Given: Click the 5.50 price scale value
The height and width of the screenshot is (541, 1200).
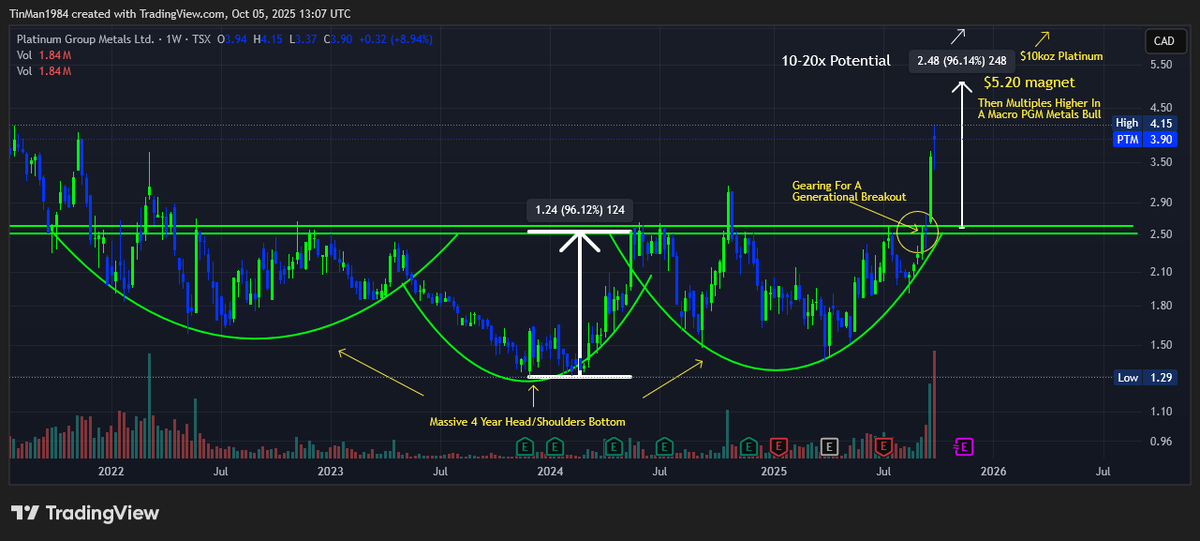Looking at the screenshot, I should pyautogui.click(x=1161, y=65).
